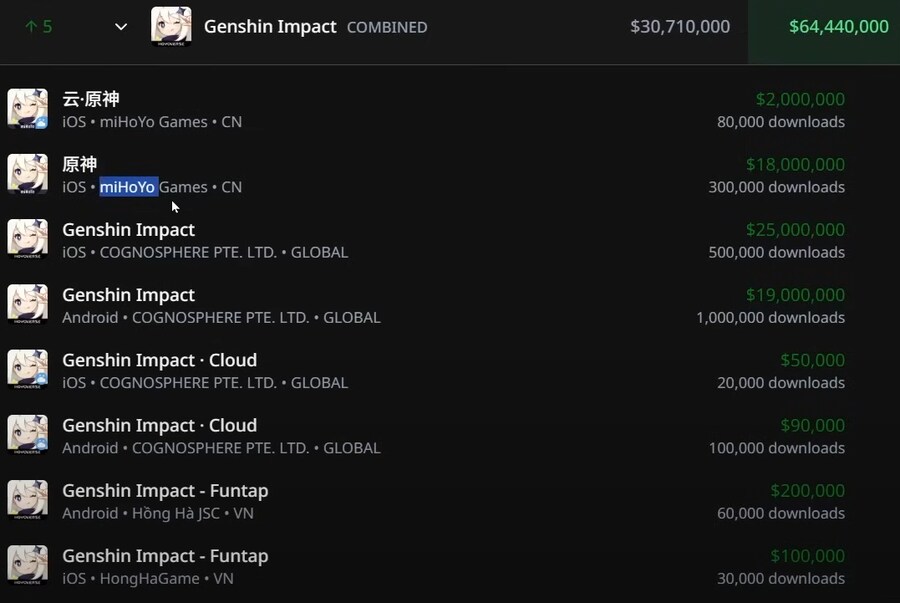
Task: Collapse the Genshin Impact app list
Action: tap(119, 27)
